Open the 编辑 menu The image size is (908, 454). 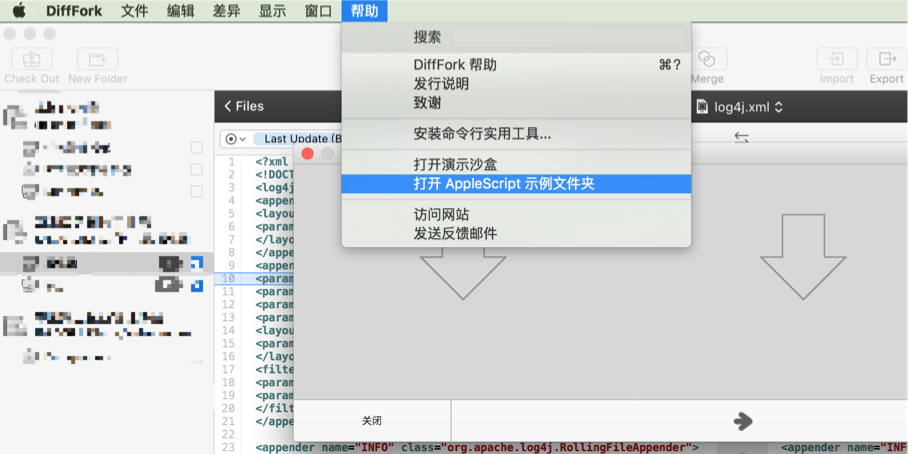pos(181,11)
